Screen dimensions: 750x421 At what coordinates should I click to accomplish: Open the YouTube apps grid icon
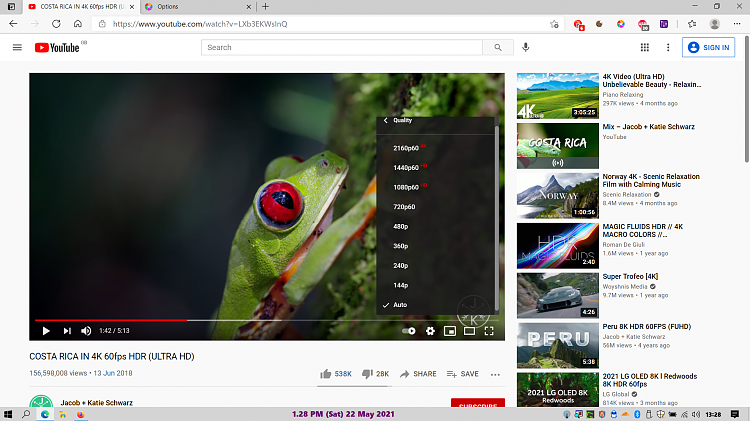coord(645,47)
